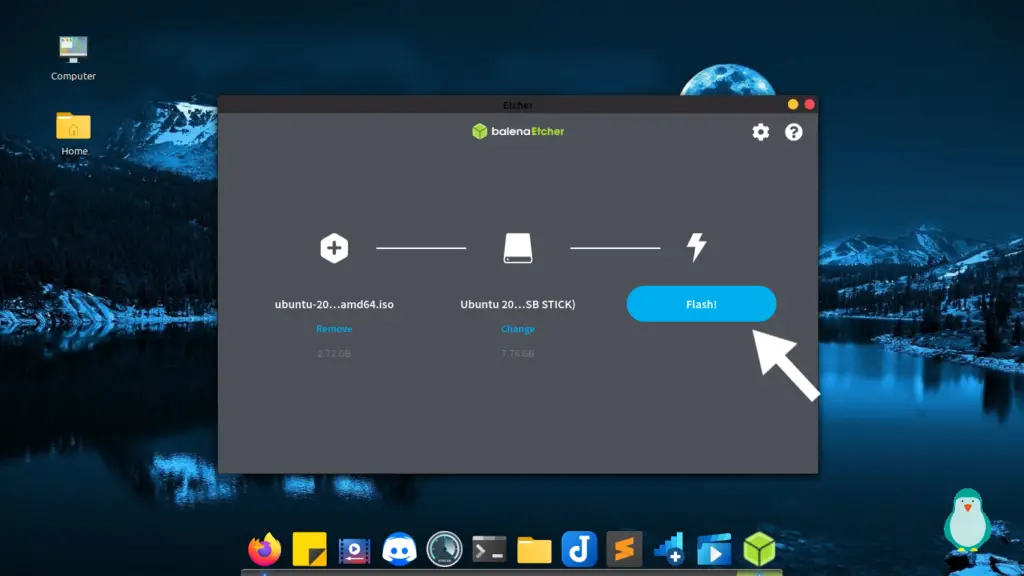Click the plus hexagon image source icon
1024x576 pixels.
[x=334, y=248]
